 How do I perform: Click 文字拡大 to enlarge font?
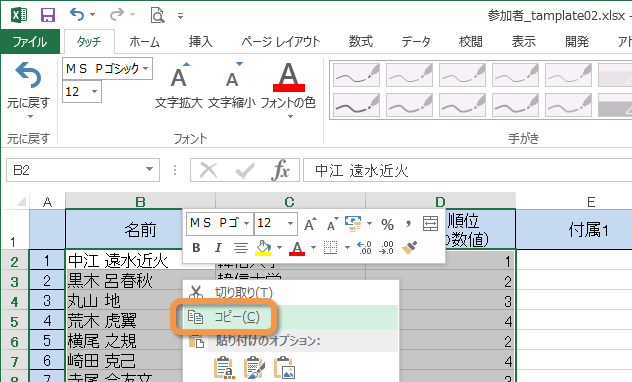click(x=179, y=85)
